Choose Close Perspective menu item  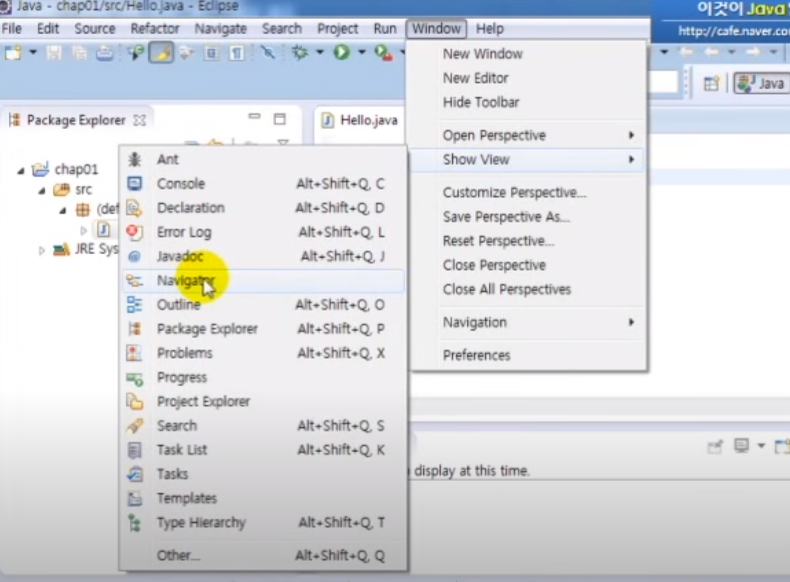click(x=527, y=265)
